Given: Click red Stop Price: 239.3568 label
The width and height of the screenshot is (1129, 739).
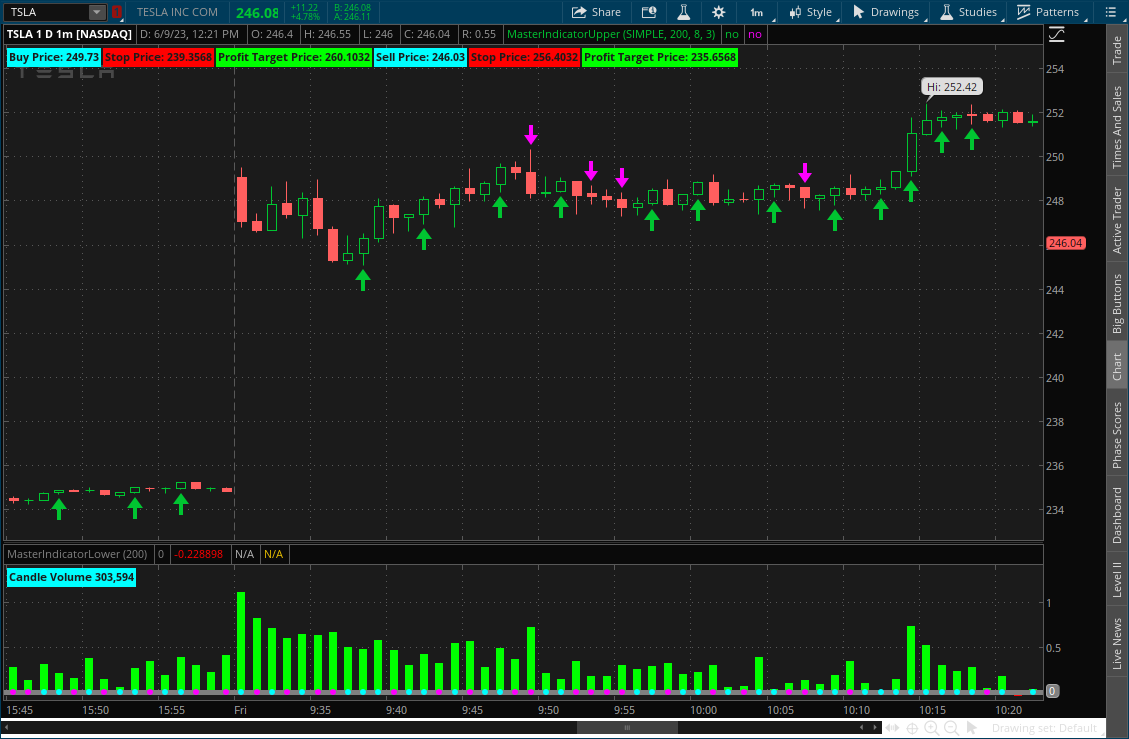Looking at the screenshot, I should click(158, 58).
